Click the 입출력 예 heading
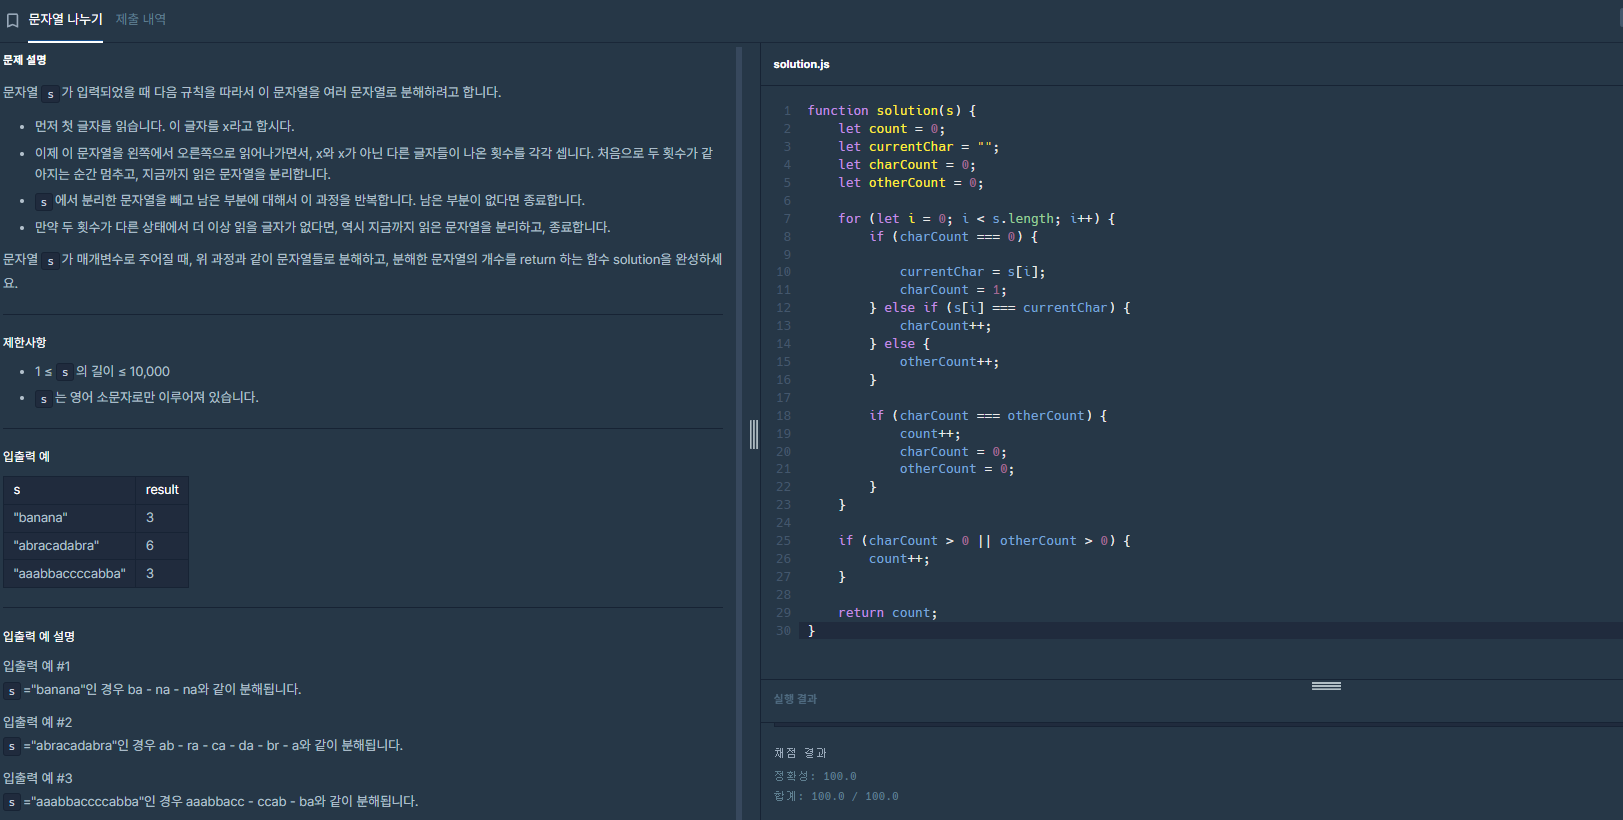The width and height of the screenshot is (1623, 820). (27, 456)
